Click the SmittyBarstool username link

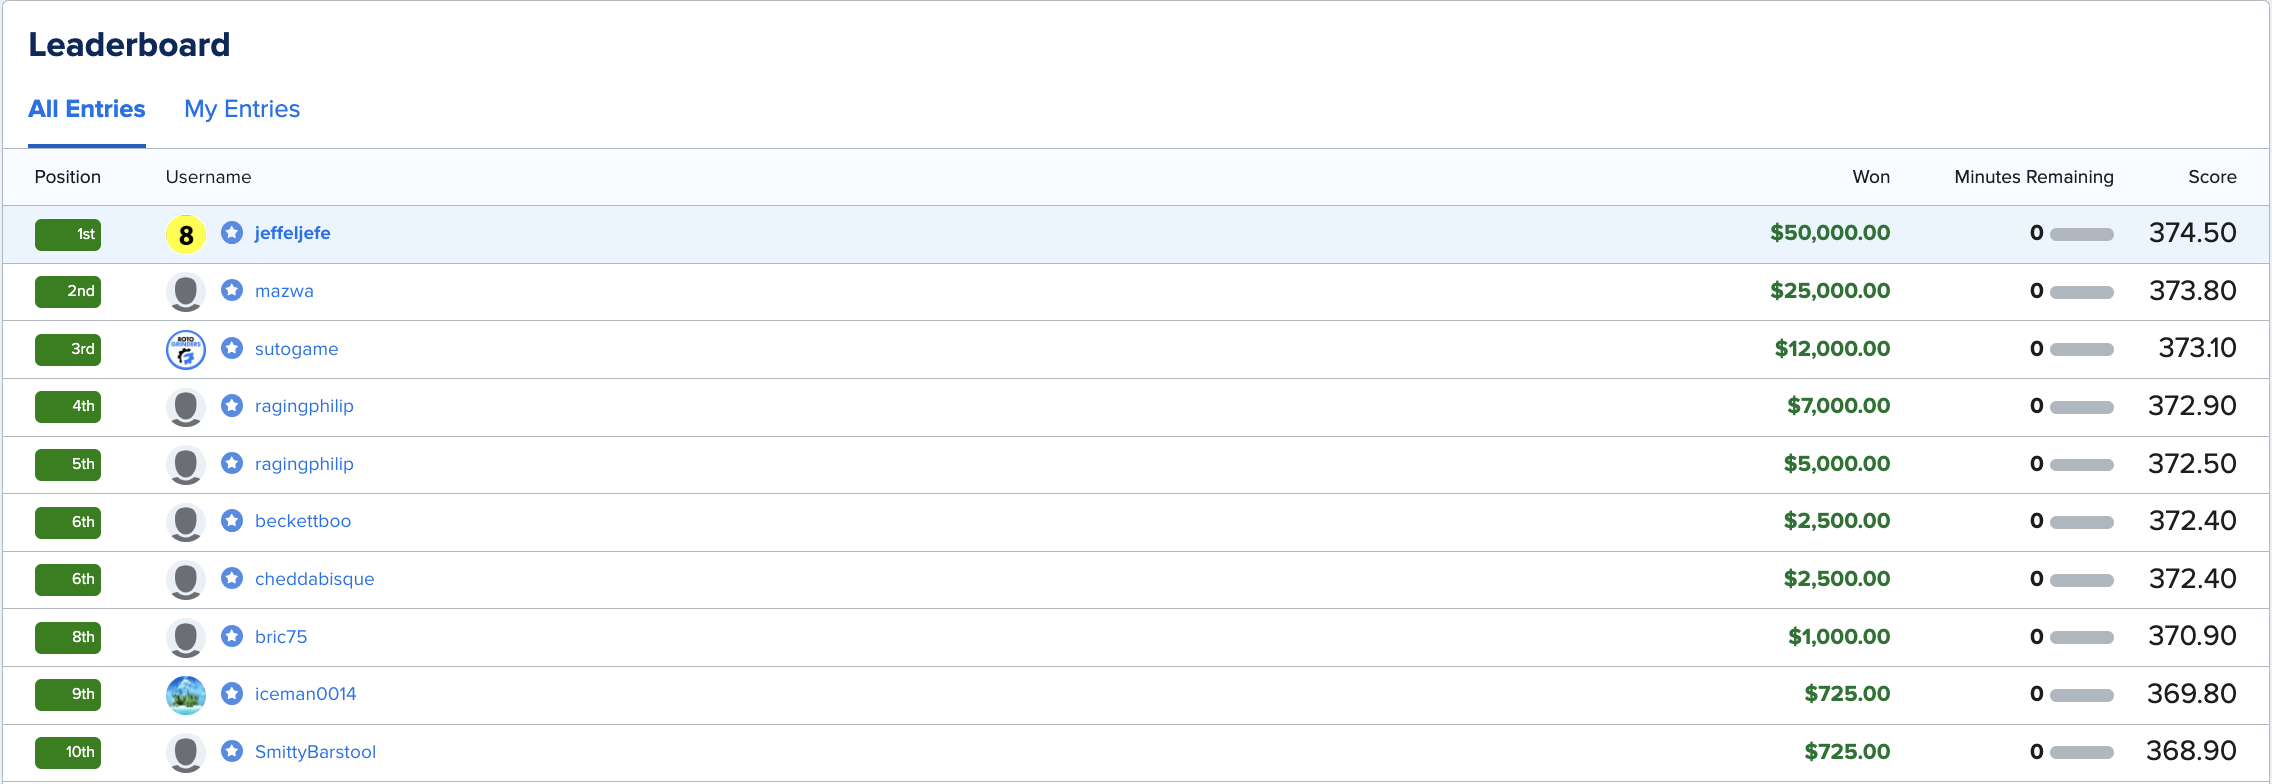pos(315,752)
